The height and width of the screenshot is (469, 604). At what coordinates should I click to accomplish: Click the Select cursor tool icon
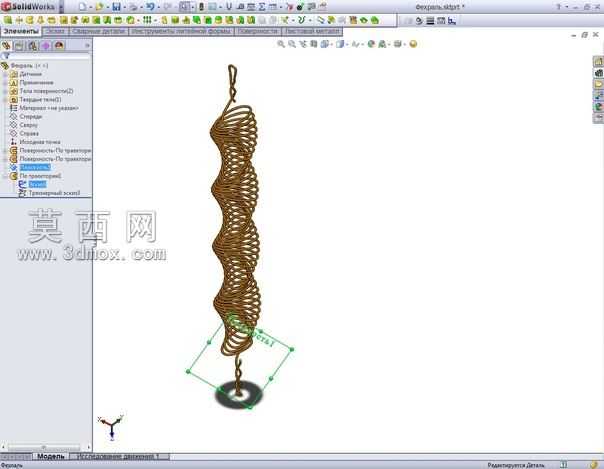185,7
